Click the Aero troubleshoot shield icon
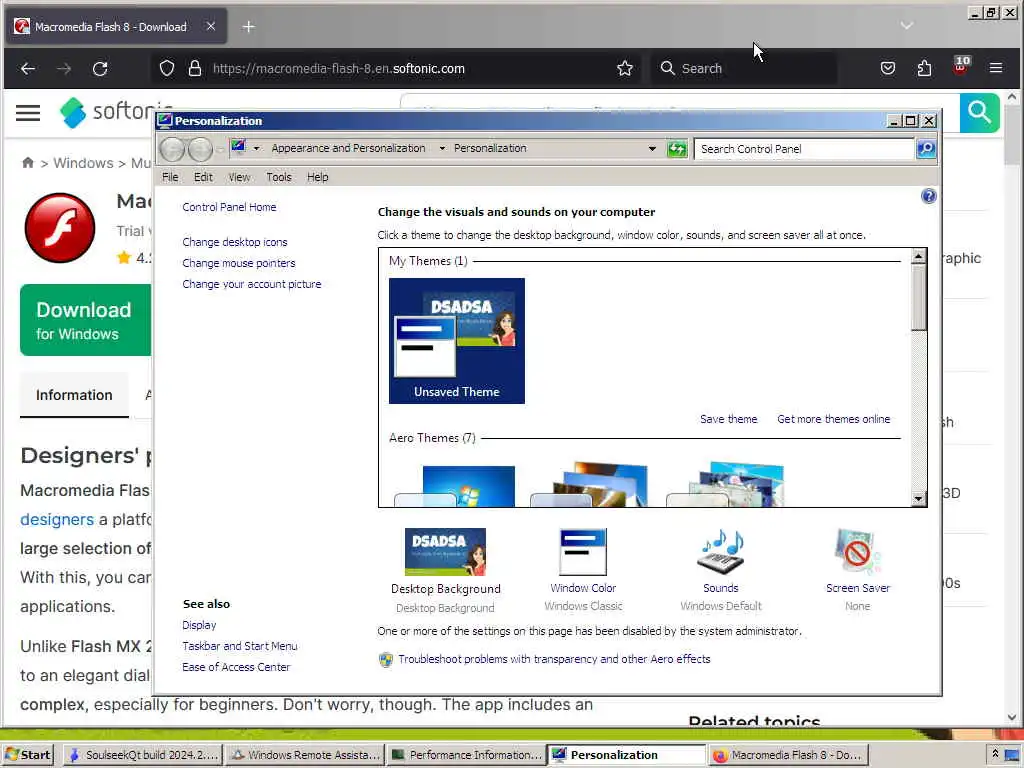Viewport: 1024px width, 768px height. click(x=386, y=660)
